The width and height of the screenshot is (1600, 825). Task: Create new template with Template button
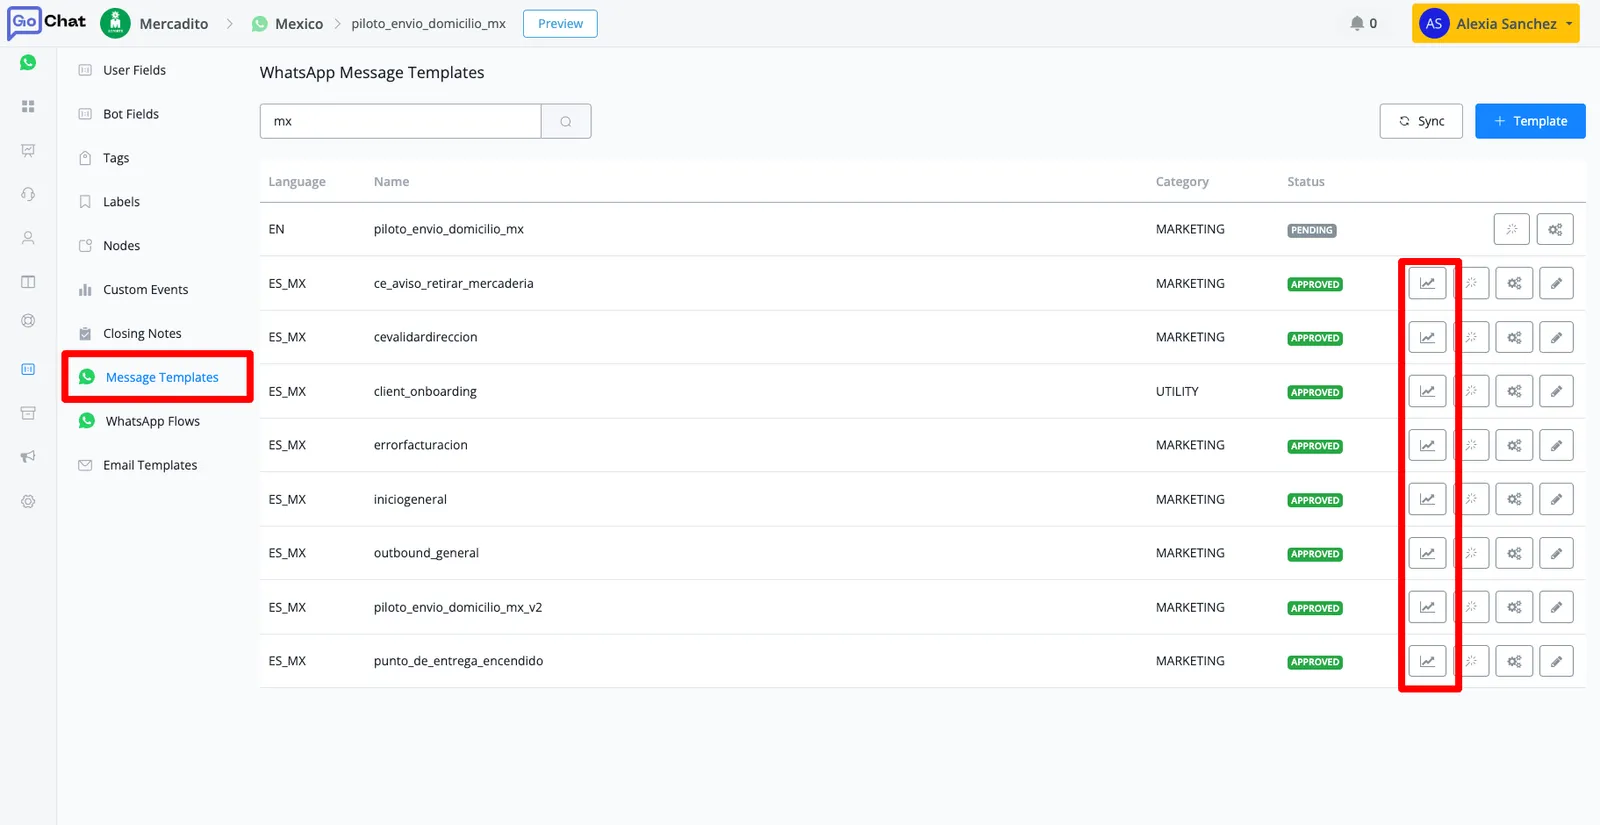click(1530, 121)
